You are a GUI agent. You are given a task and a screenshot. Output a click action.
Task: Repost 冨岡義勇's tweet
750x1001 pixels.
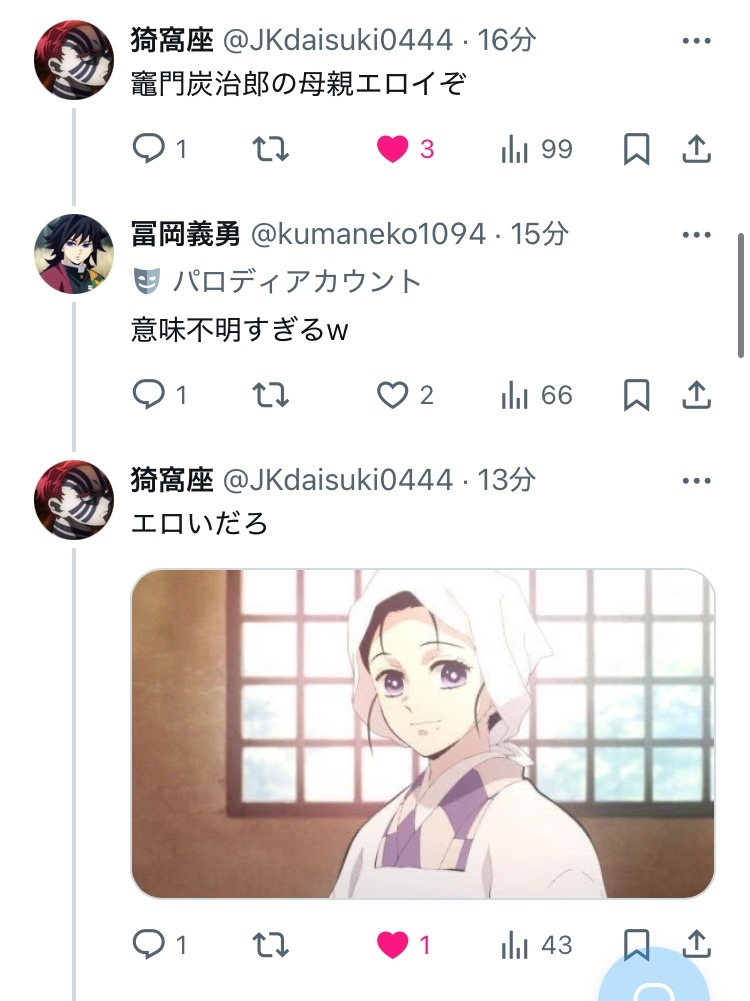pyautogui.click(x=271, y=395)
